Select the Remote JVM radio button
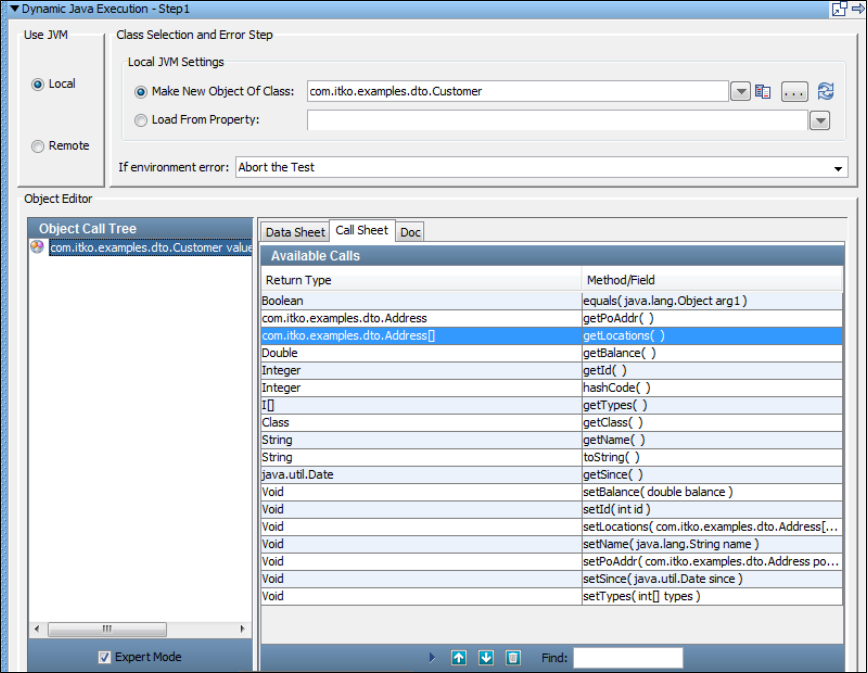868x673 pixels. click(x=38, y=146)
